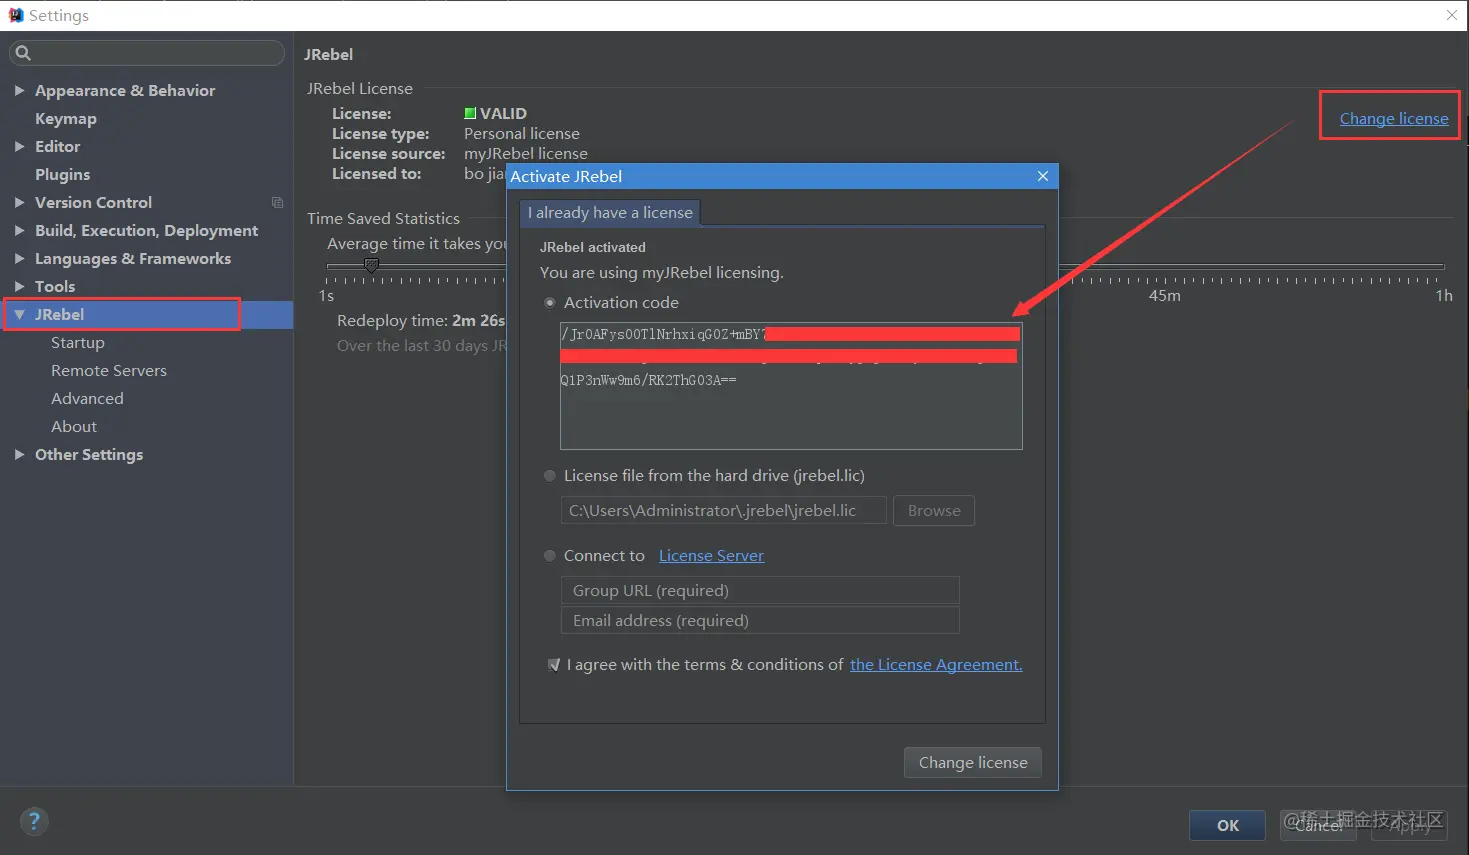
Task: Click the Change license link at top right
Action: tap(1394, 118)
